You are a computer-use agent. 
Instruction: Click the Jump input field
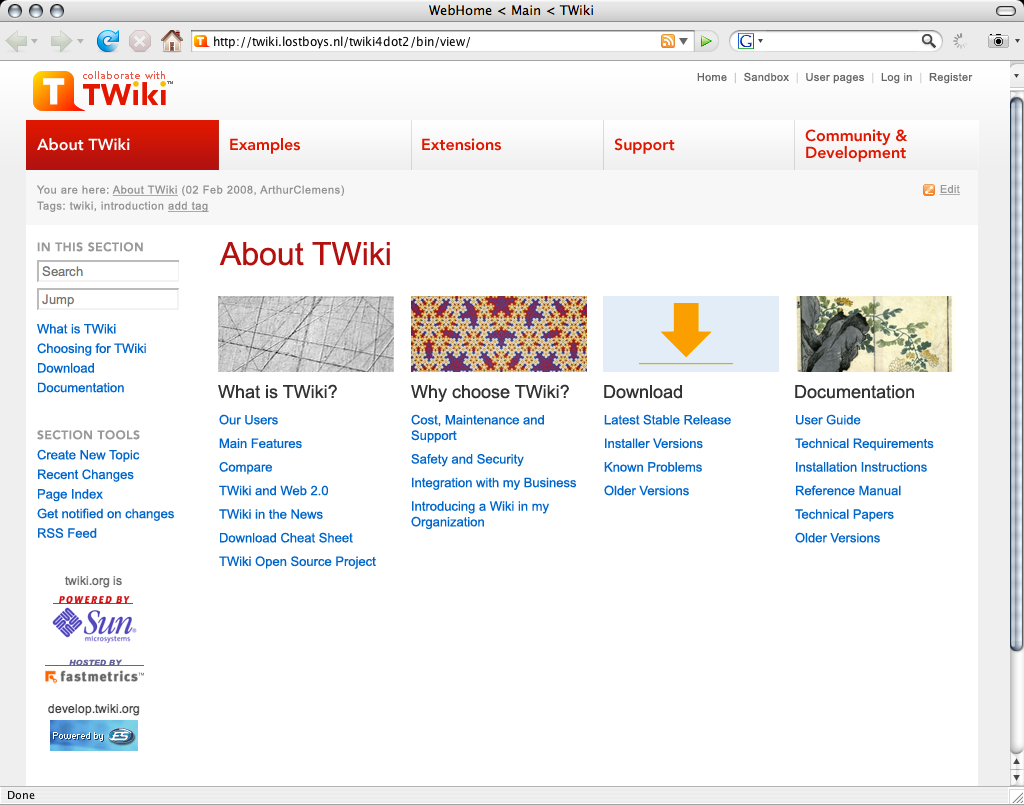click(x=108, y=299)
